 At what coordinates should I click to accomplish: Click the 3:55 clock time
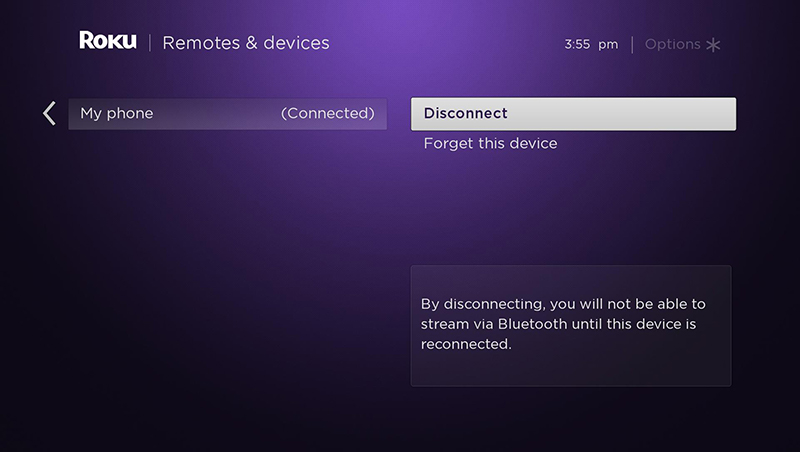click(577, 45)
